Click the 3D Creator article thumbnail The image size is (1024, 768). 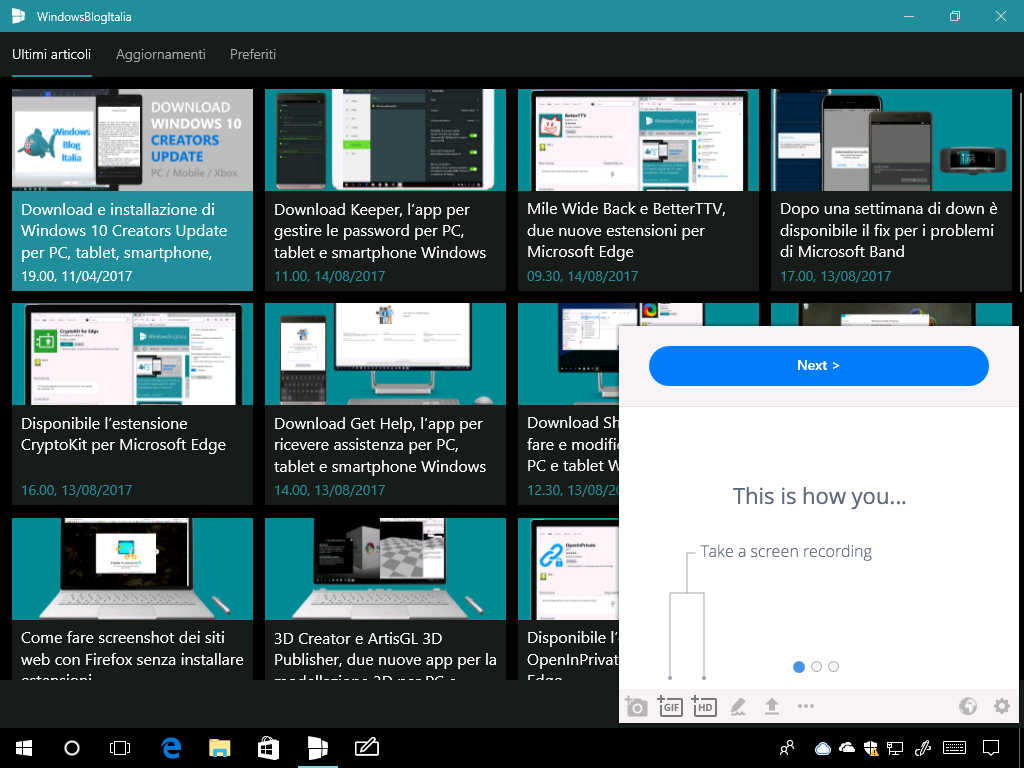click(385, 569)
